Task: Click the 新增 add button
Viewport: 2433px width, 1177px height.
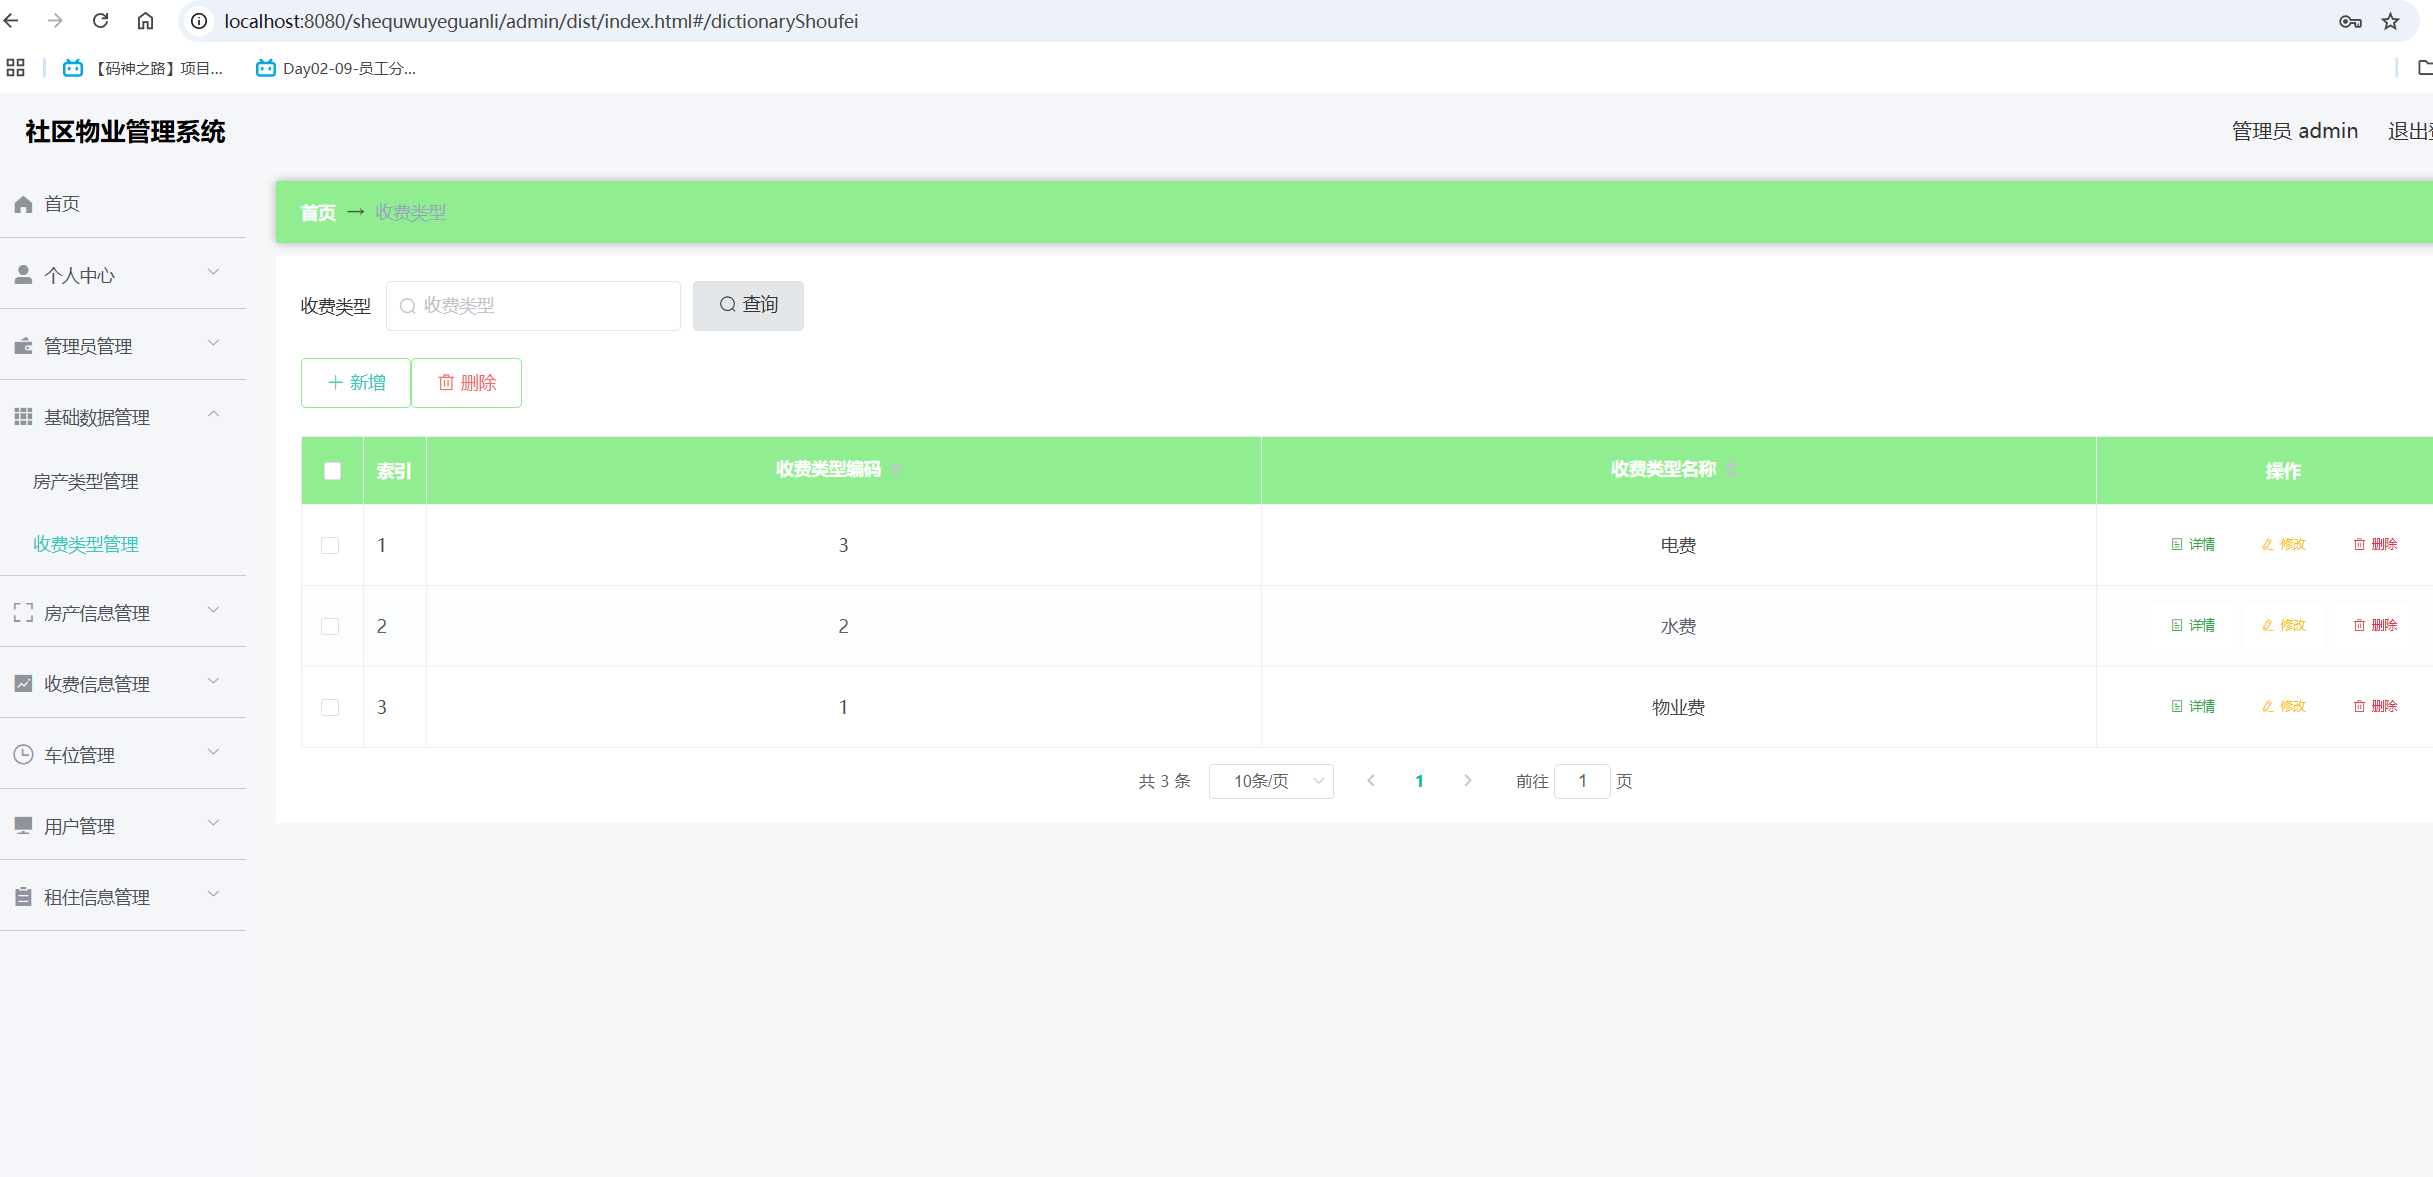Action: [x=356, y=383]
